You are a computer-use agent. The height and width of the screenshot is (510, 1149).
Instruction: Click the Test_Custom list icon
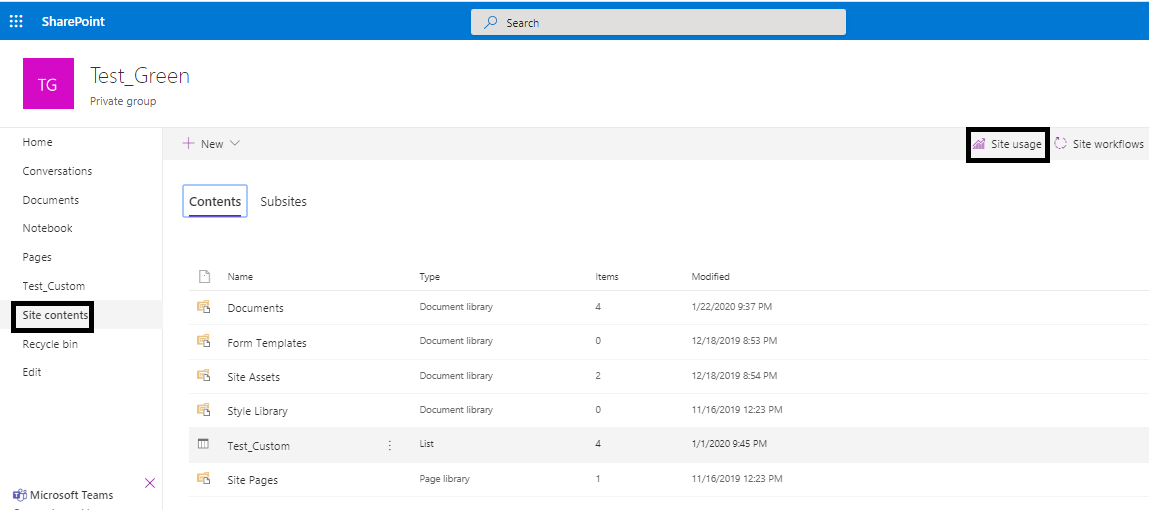pyautogui.click(x=204, y=445)
